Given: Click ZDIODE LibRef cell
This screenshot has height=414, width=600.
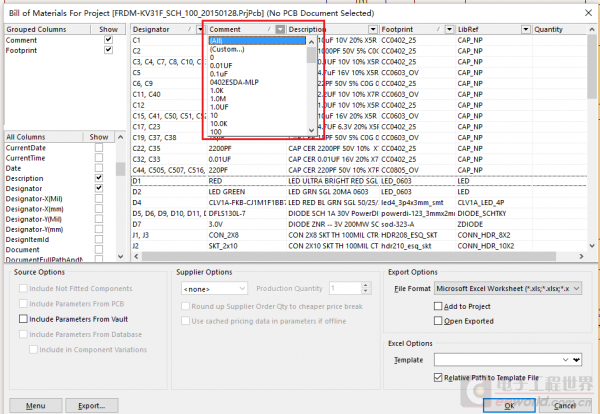Looking at the screenshot, I should [494, 224].
